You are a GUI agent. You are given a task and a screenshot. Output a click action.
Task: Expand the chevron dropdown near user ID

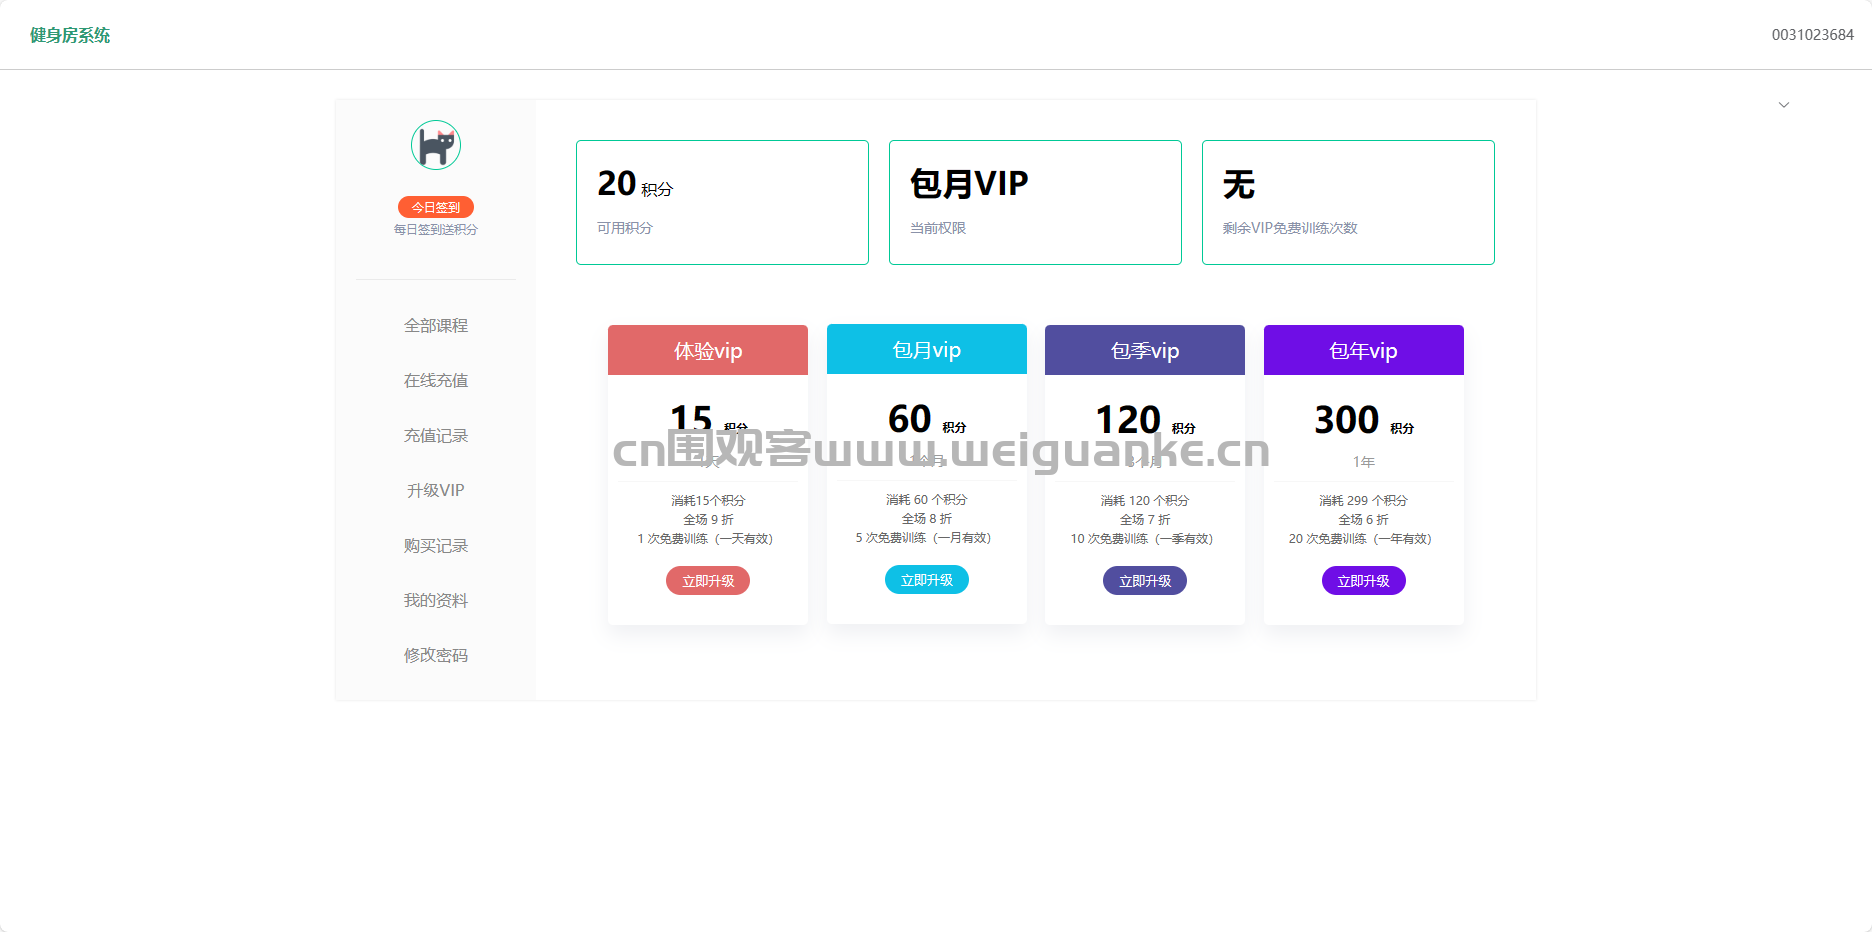click(x=1784, y=105)
